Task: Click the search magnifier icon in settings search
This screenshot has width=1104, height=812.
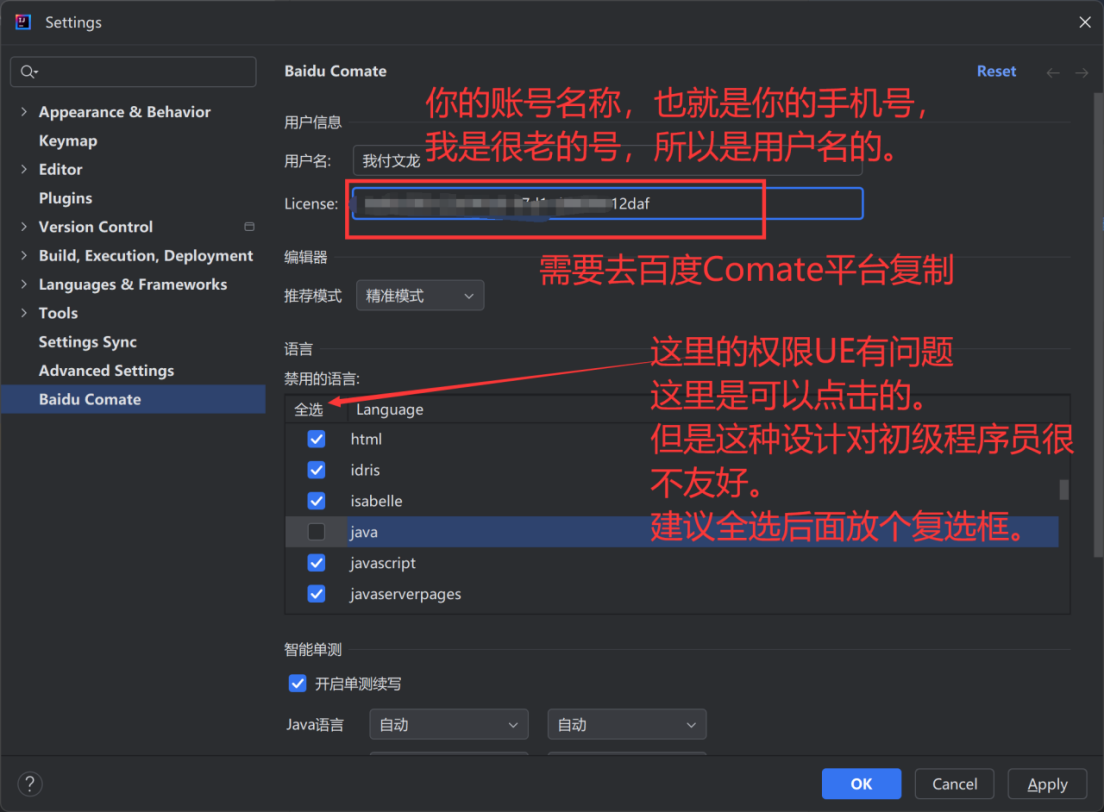Action: [29, 72]
